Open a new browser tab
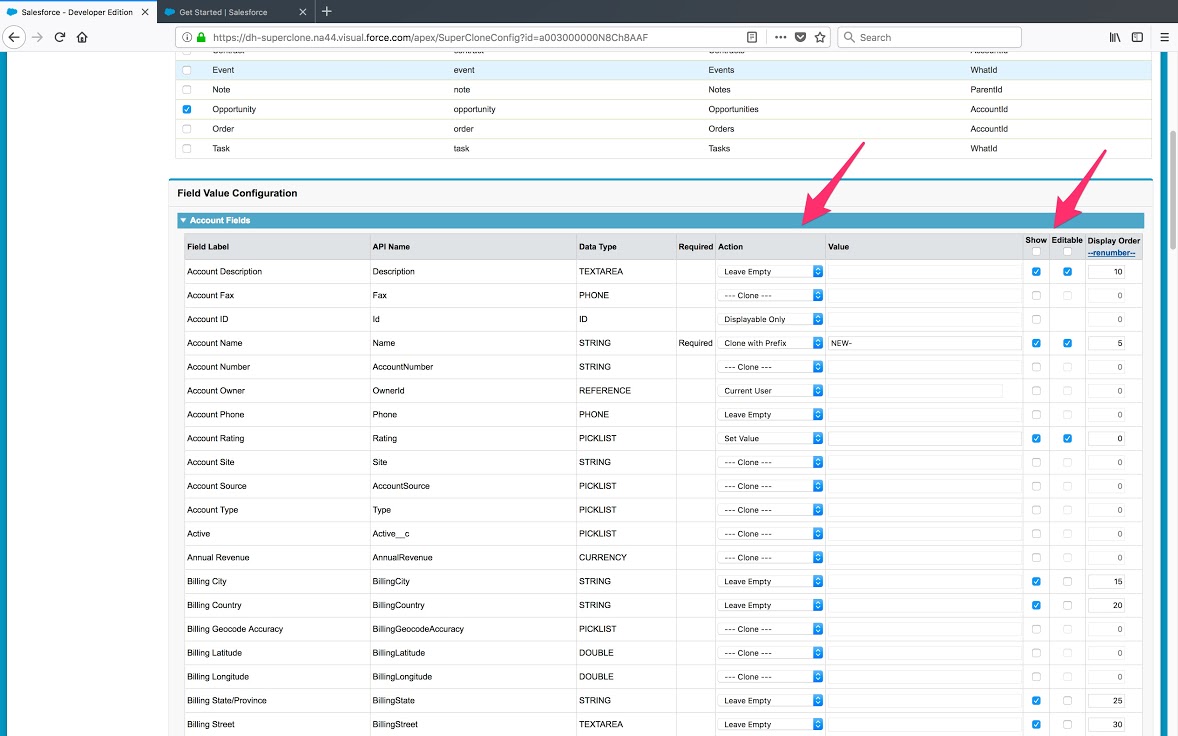Viewport: 1178px width, 736px height. pyautogui.click(x=326, y=12)
